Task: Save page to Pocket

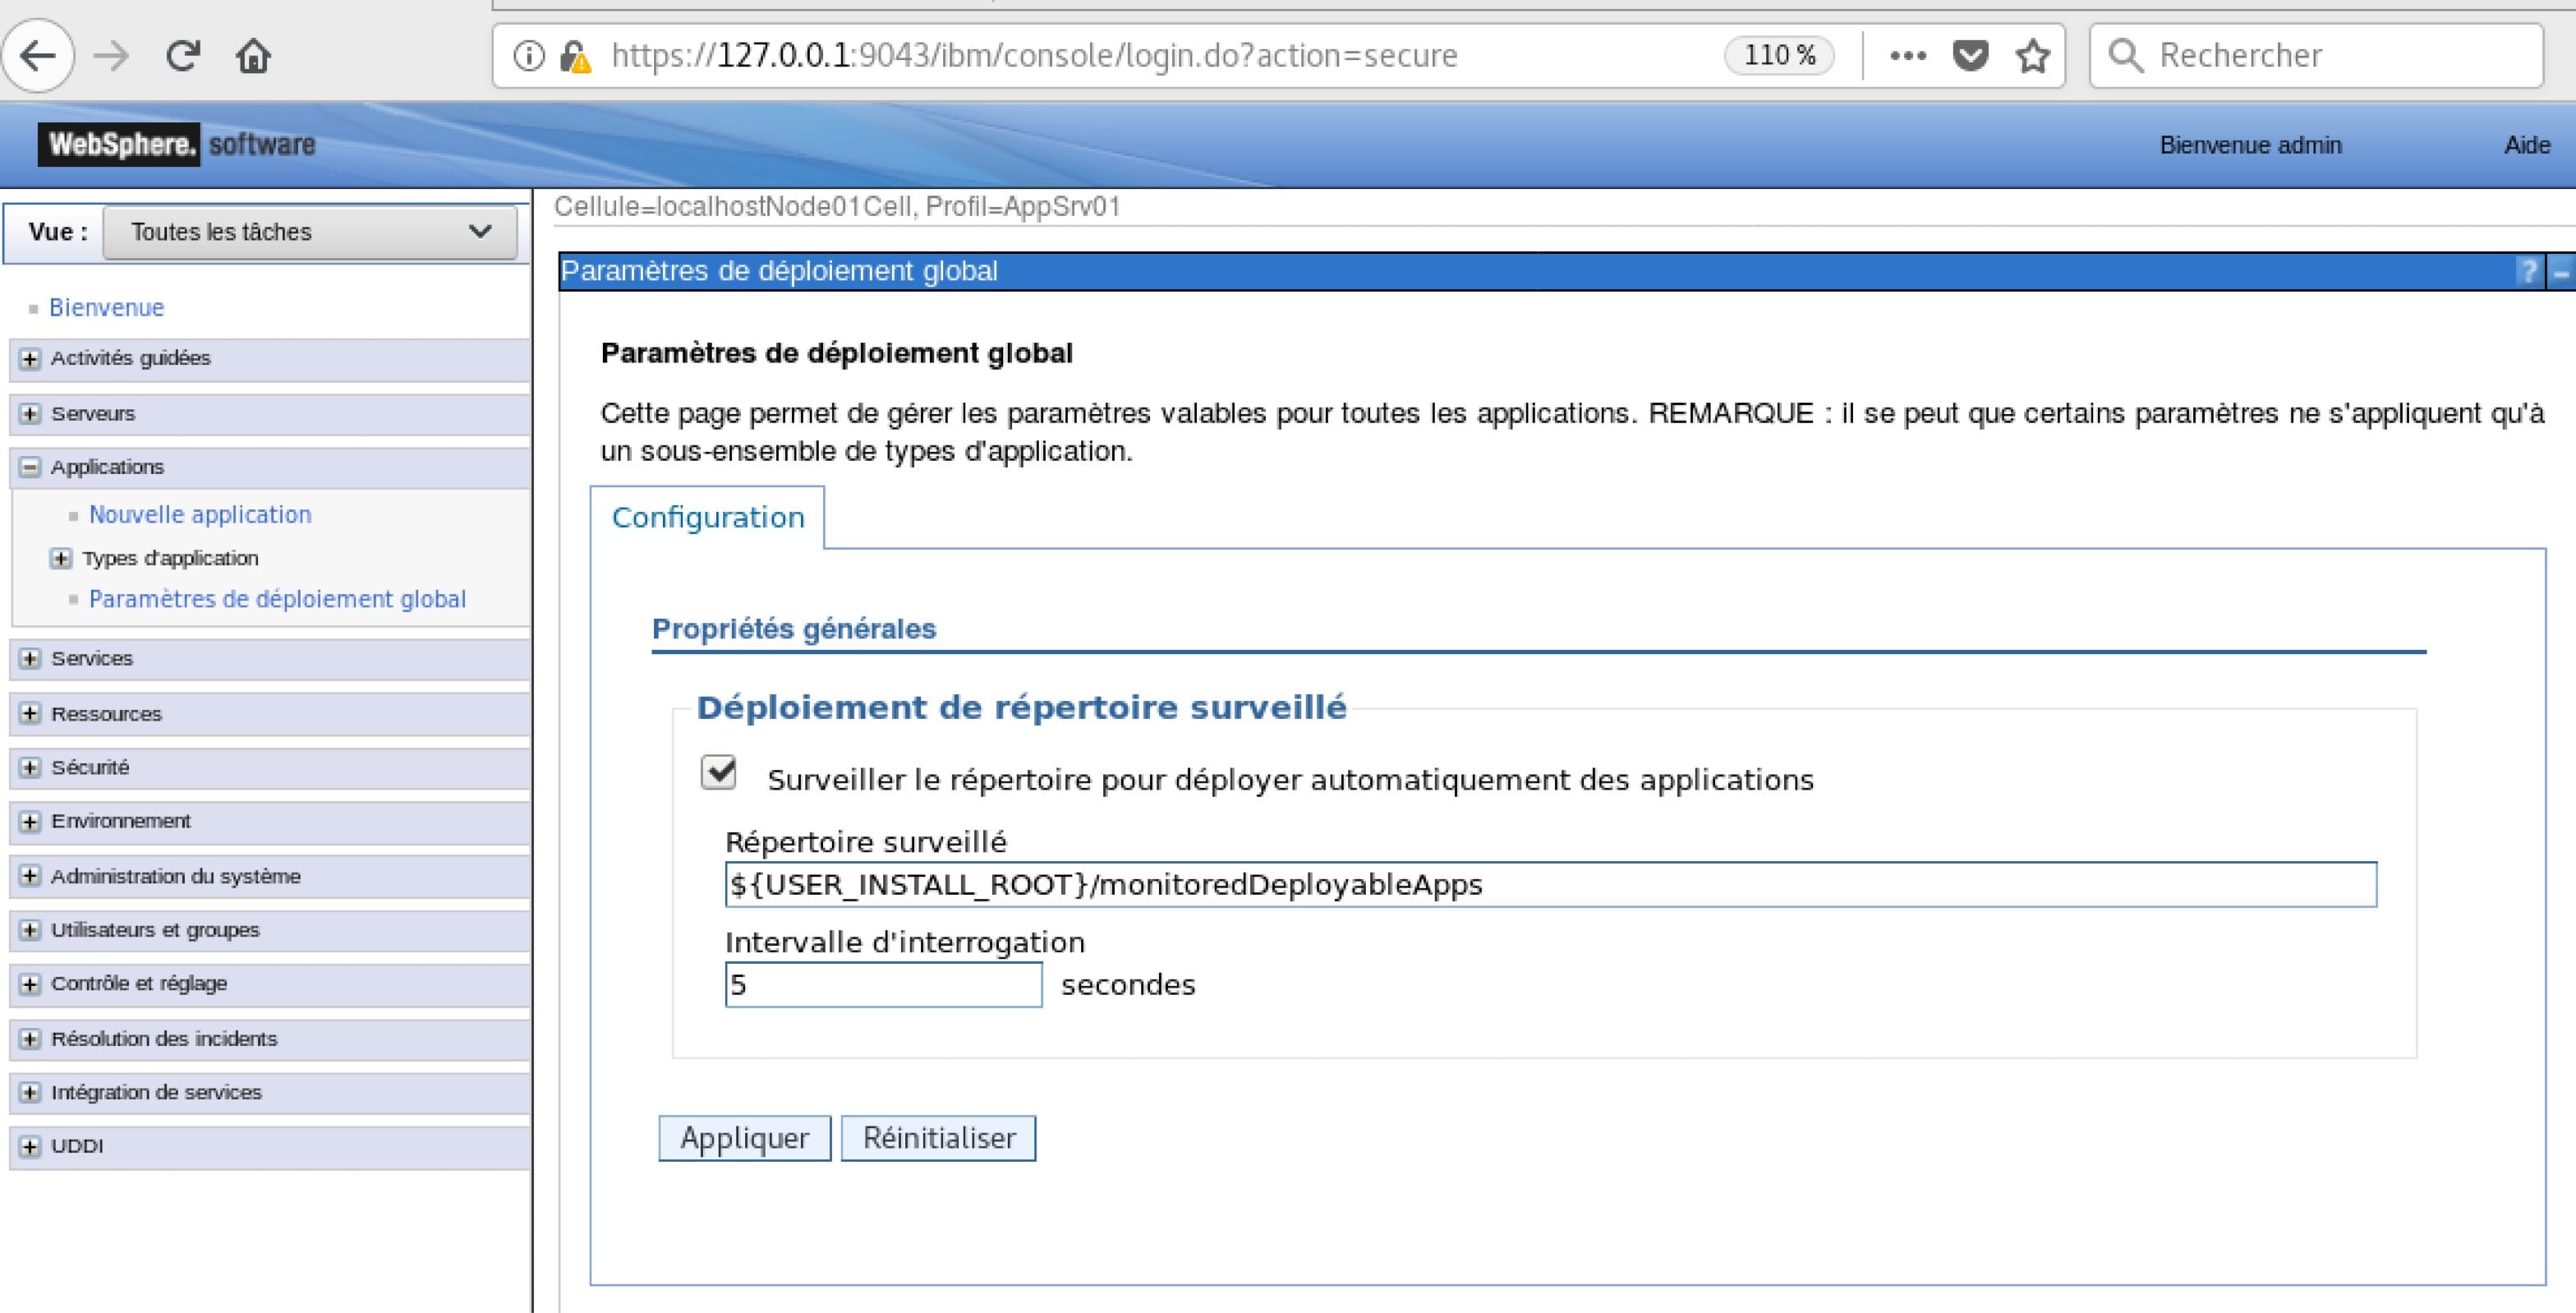Action: point(1968,55)
